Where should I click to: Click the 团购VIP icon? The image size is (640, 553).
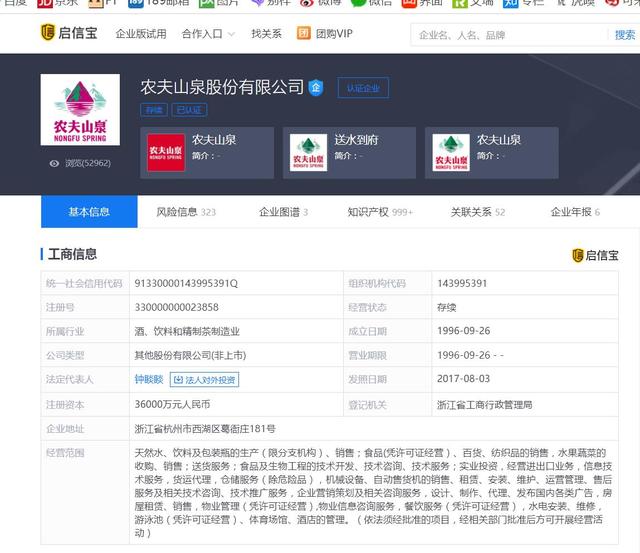click(x=304, y=34)
